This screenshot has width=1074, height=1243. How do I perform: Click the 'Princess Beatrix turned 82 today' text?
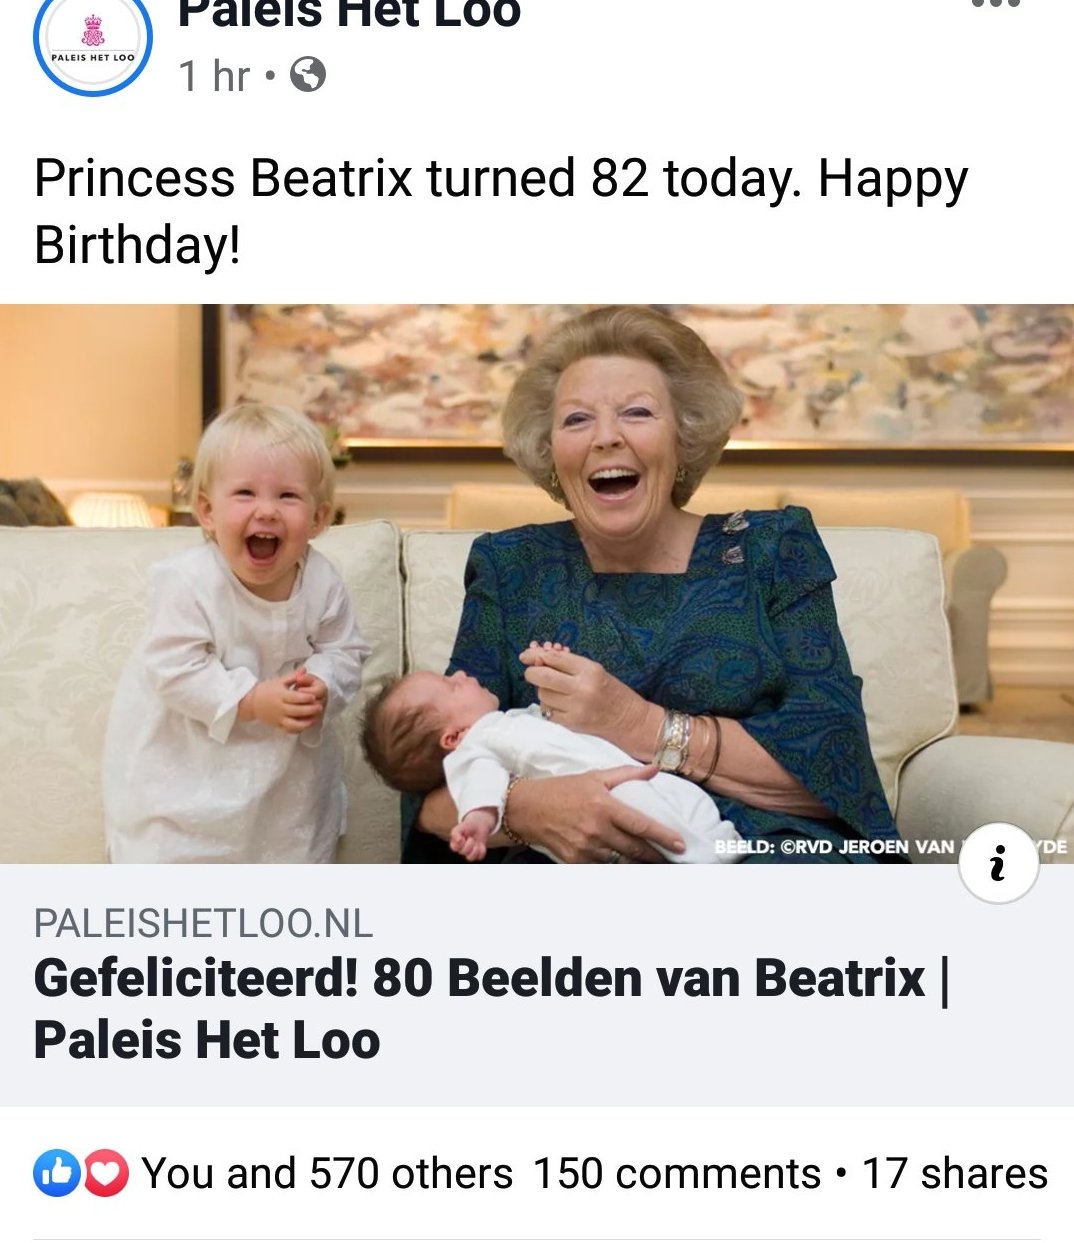pyautogui.click(x=500, y=180)
